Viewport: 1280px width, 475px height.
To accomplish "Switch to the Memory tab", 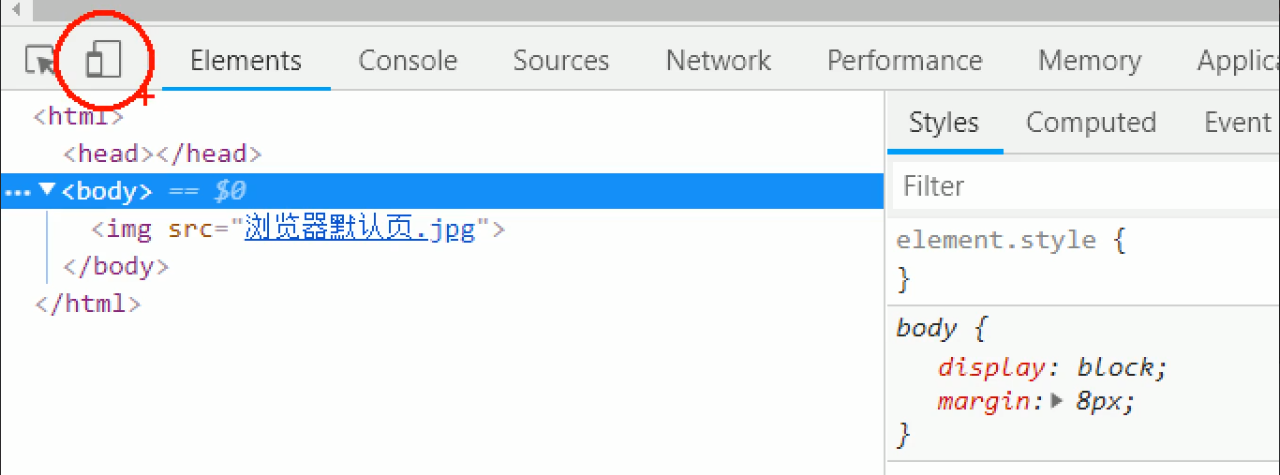I will tap(1089, 60).
